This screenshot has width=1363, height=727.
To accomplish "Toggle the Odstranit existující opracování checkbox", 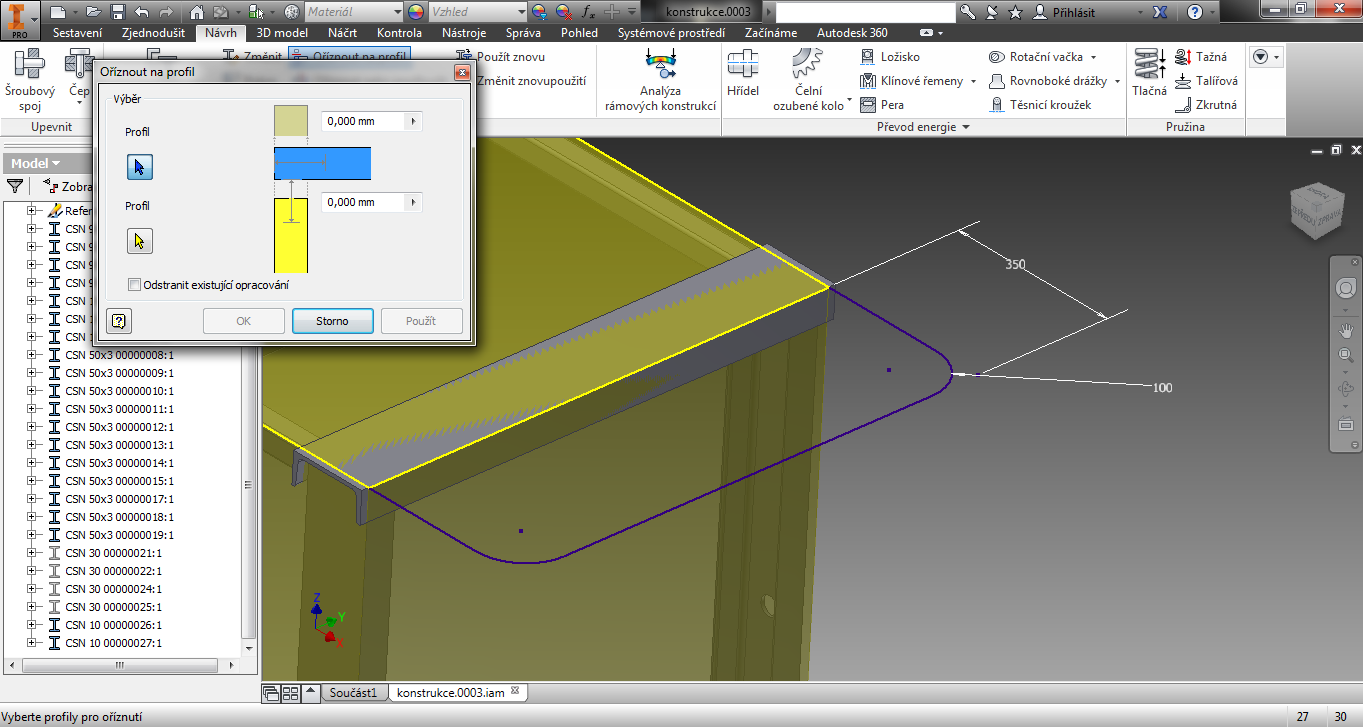I will click(135, 285).
